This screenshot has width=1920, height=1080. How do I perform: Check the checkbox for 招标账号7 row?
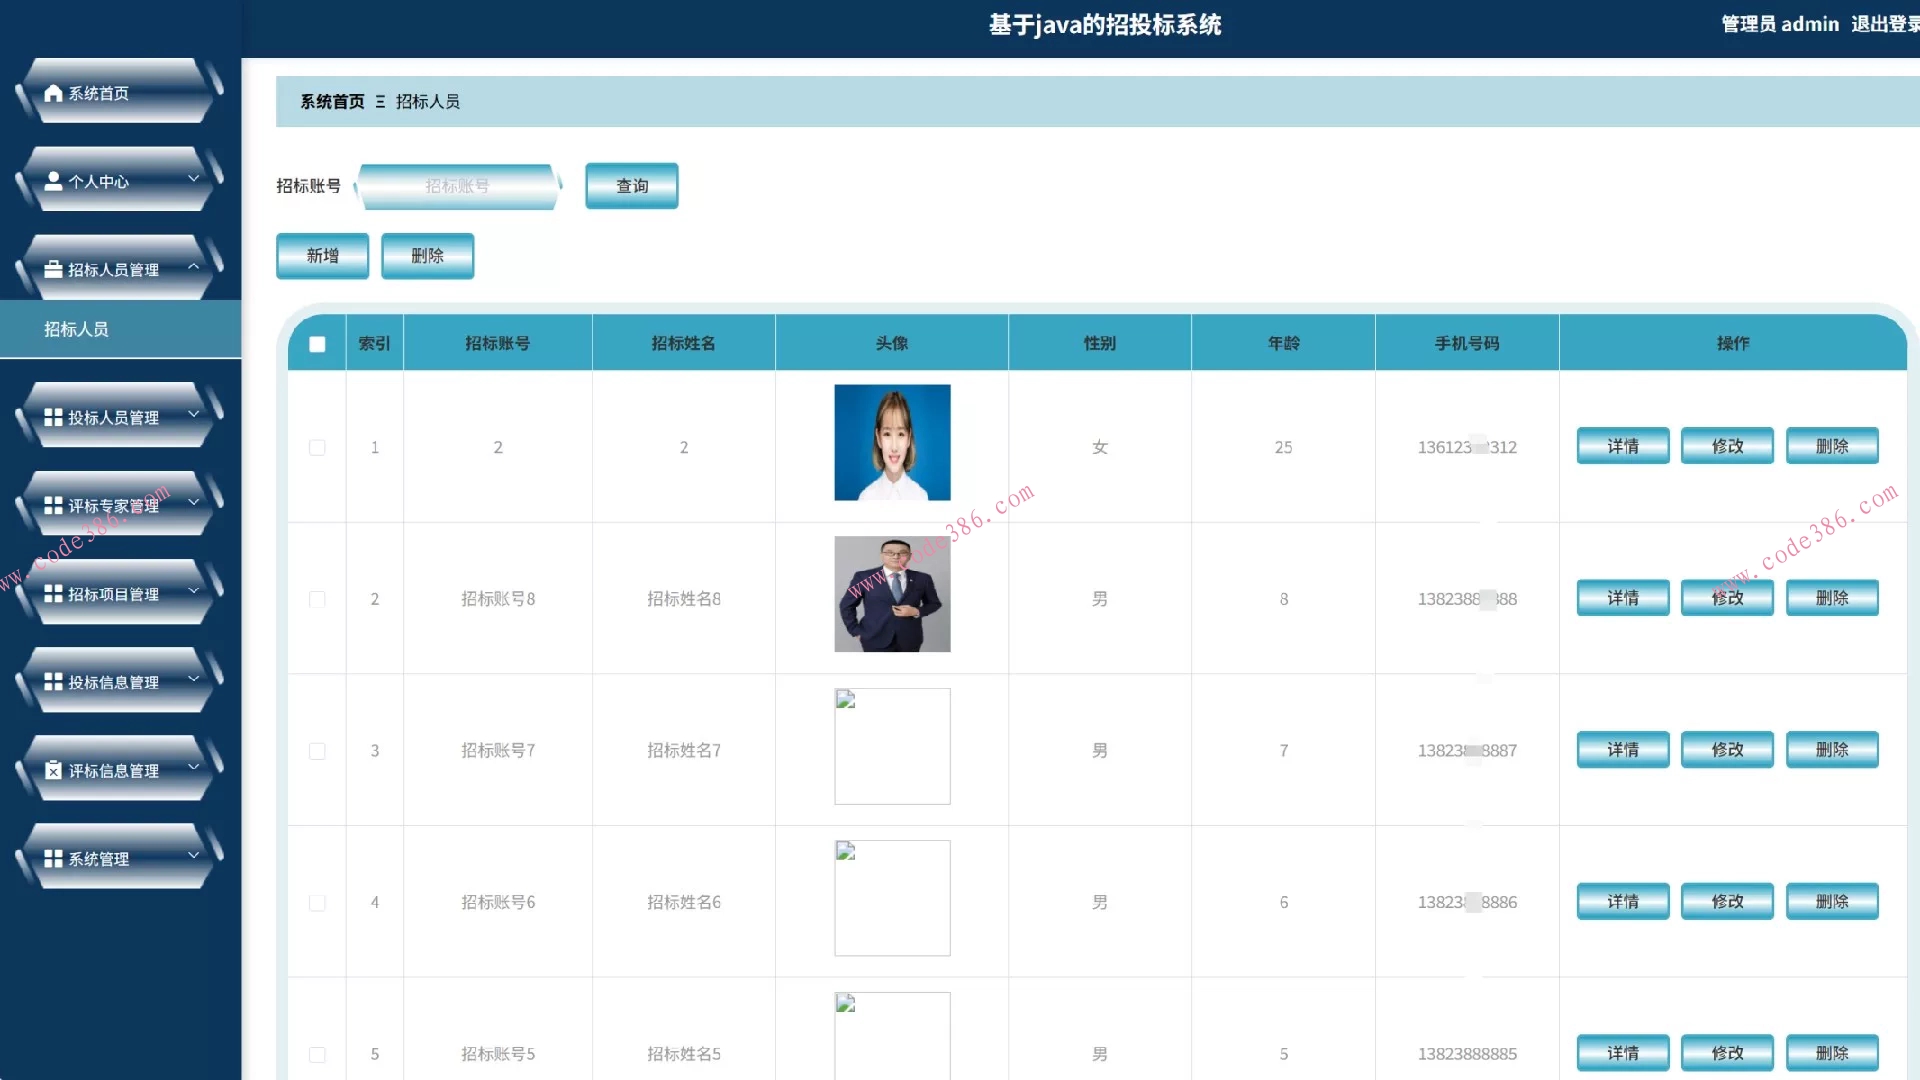pyautogui.click(x=317, y=751)
